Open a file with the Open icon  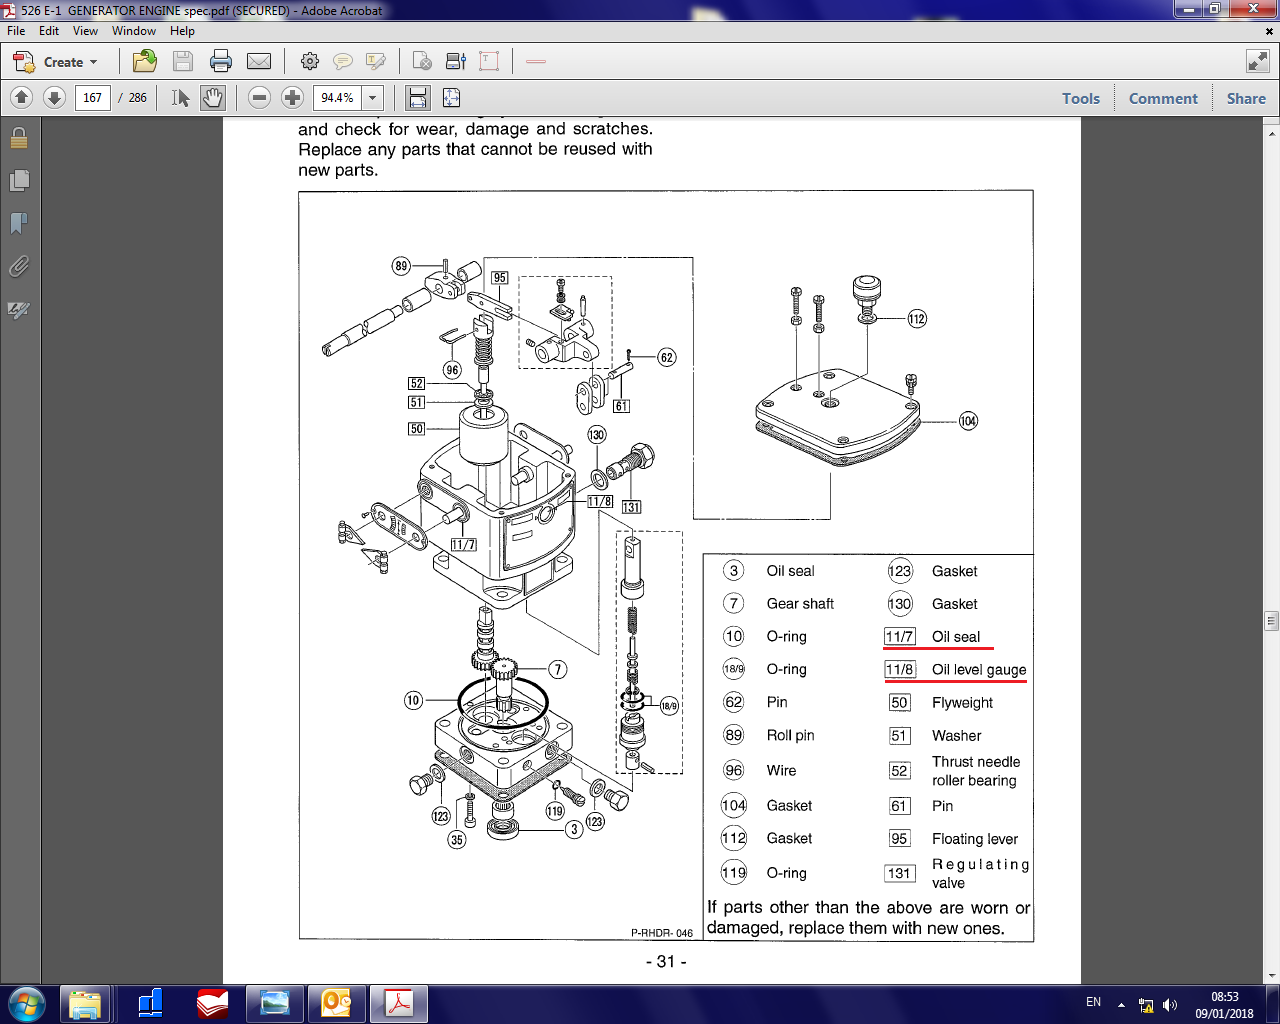144,61
